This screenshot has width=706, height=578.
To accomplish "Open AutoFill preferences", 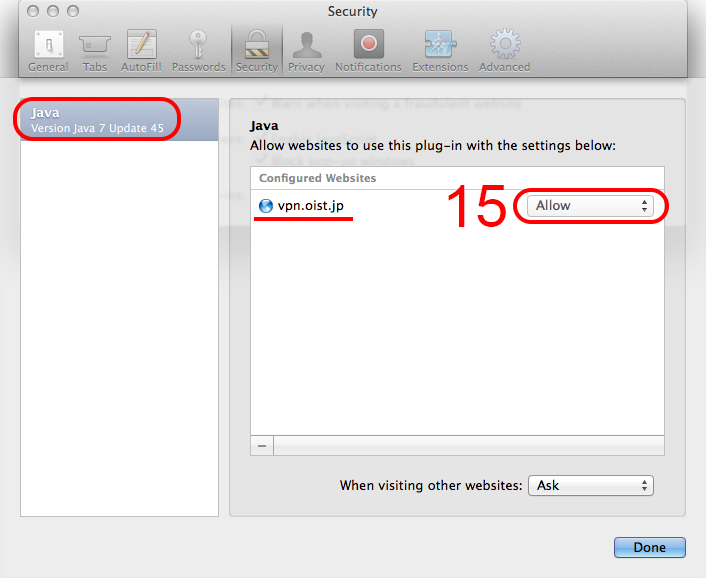I will pos(142,50).
